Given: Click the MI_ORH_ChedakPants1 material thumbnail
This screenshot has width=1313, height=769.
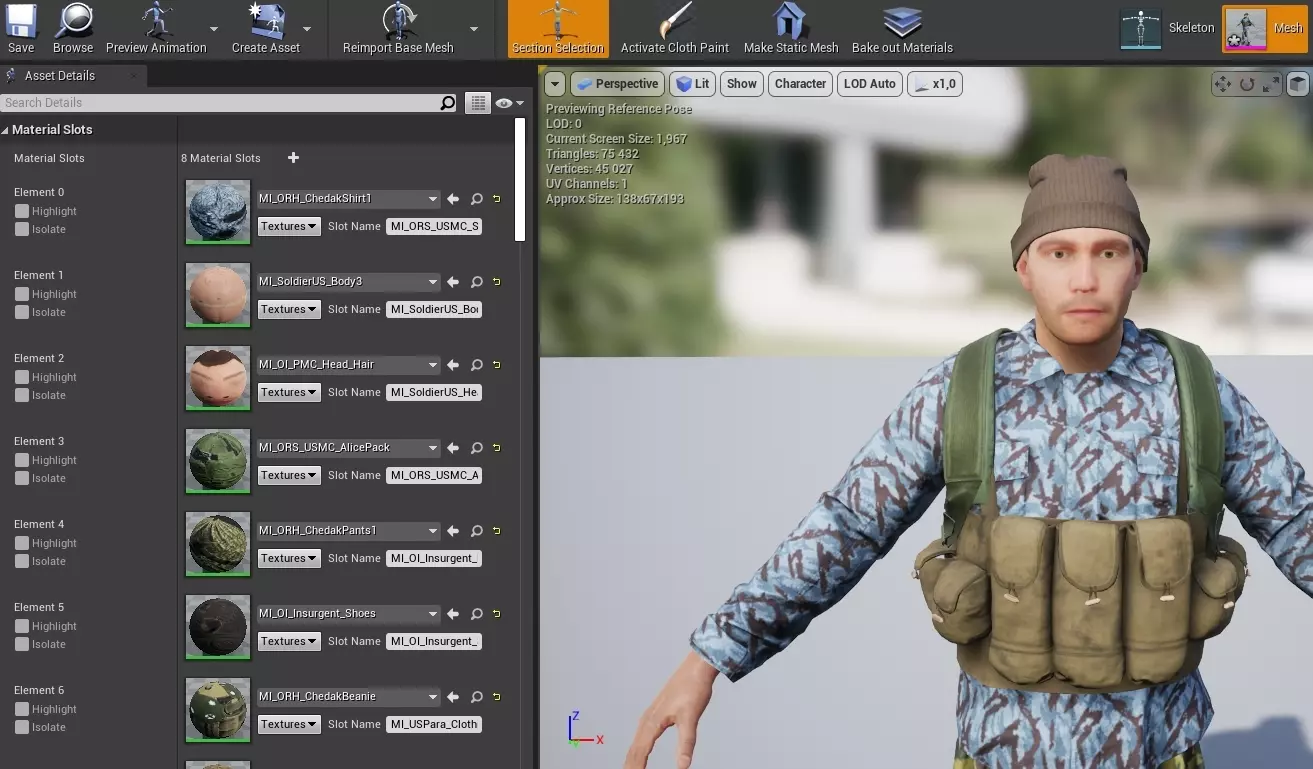Looking at the screenshot, I should (x=218, y=544).
